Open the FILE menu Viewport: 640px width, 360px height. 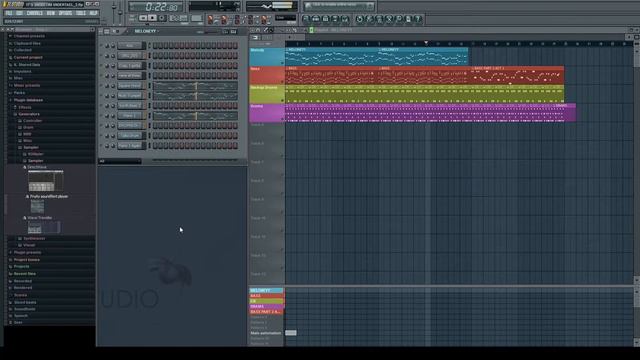tap(9, 13)
